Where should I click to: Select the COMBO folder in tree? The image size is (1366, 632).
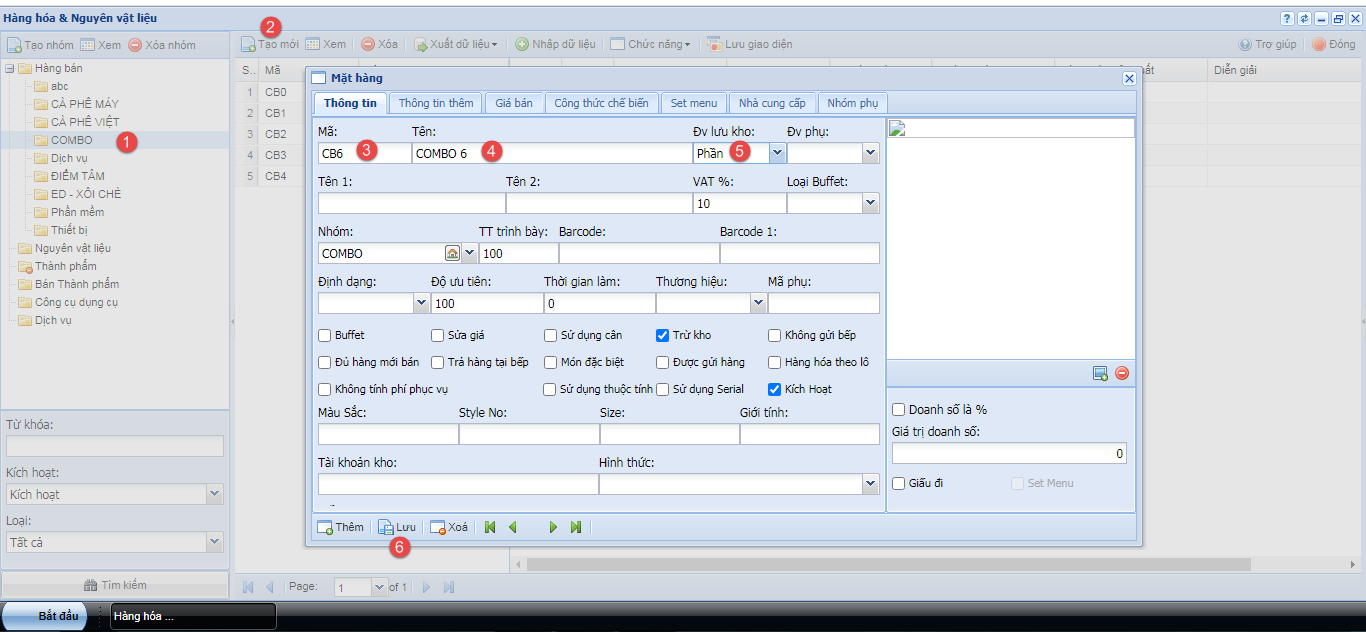pyautogui.click(x=71, y=140)
